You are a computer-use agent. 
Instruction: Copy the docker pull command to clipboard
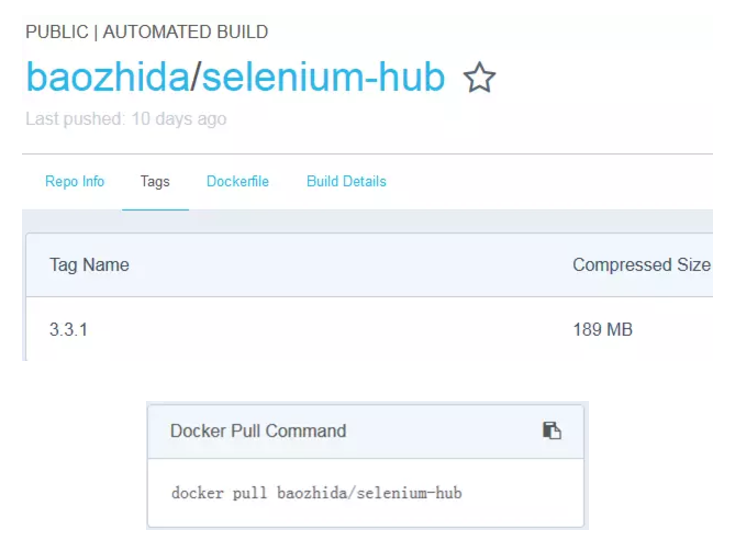552,430
